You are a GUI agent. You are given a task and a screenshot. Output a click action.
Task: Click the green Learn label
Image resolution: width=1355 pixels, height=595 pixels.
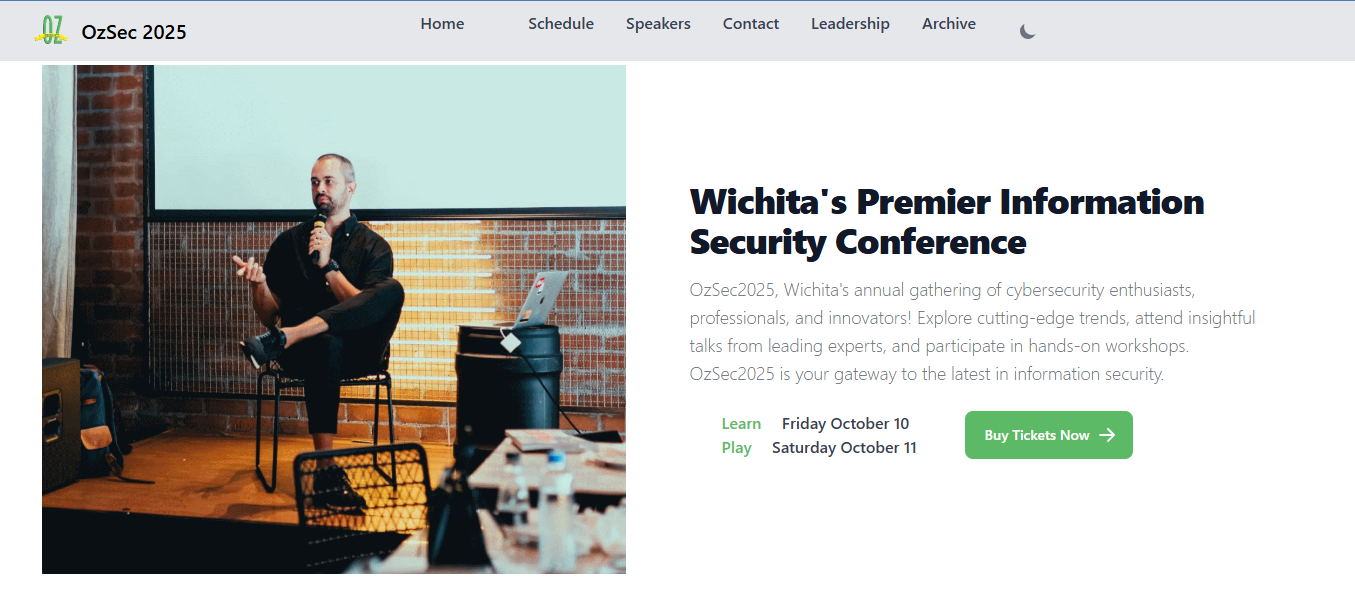741,424
